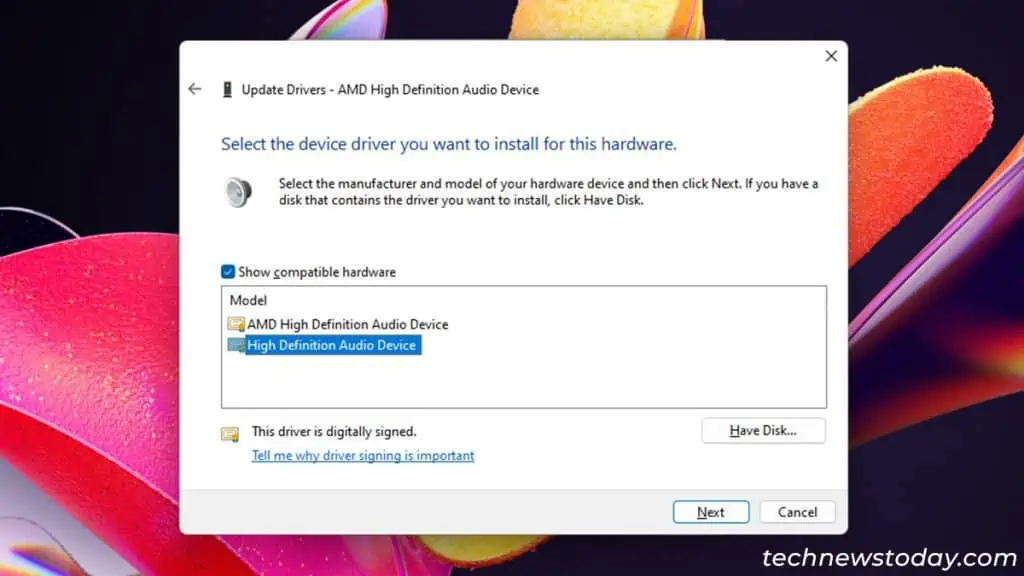Cancel the driver update
Image resolution: width=1024 pixels, height=576 pixels.
(797, 512)
